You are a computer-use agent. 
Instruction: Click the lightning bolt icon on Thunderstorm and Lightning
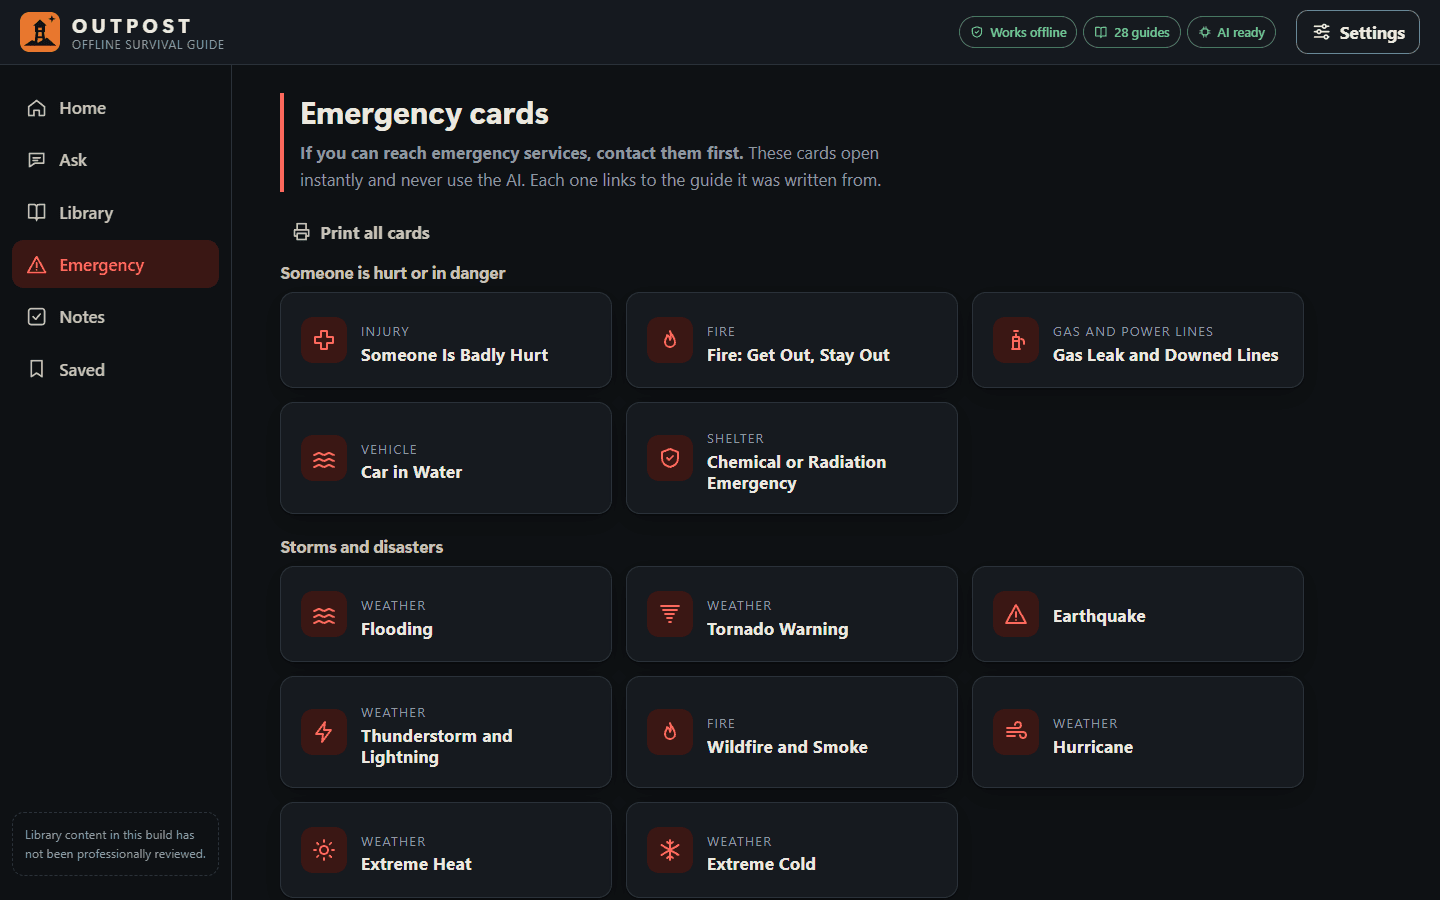[324, 732]
